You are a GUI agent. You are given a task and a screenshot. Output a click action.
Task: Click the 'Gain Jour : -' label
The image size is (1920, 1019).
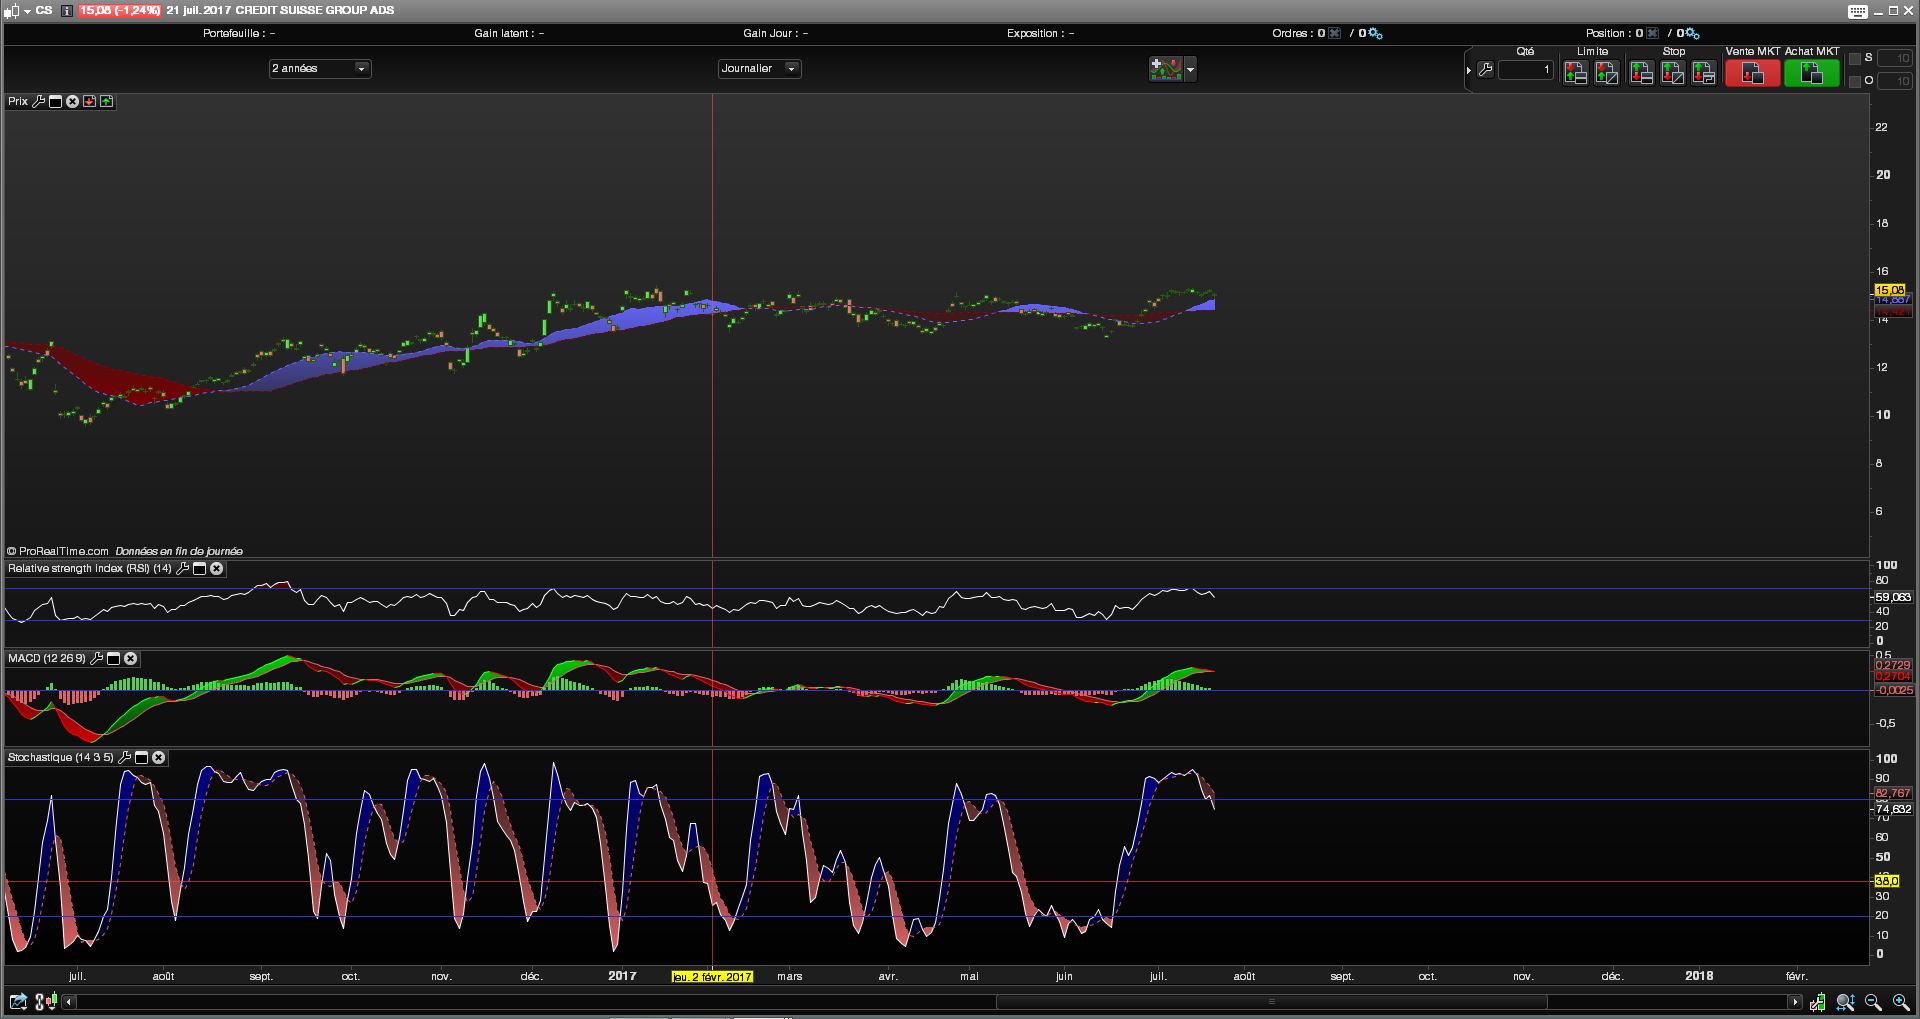tap(775, 33)
